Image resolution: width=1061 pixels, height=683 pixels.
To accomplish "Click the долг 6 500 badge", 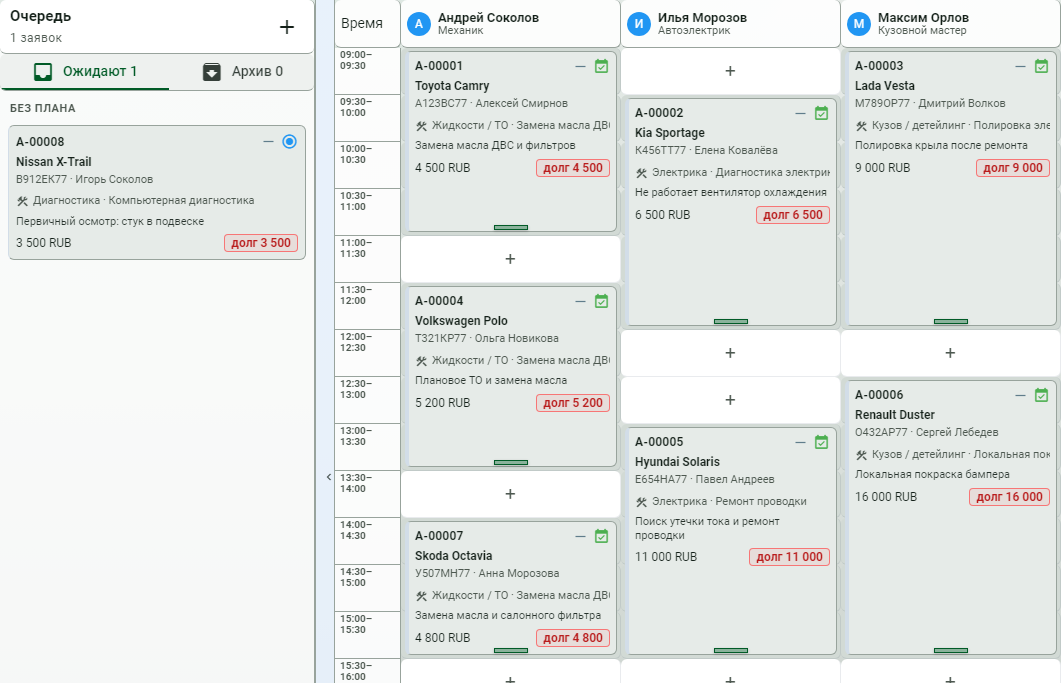I will tap(793, 215).
